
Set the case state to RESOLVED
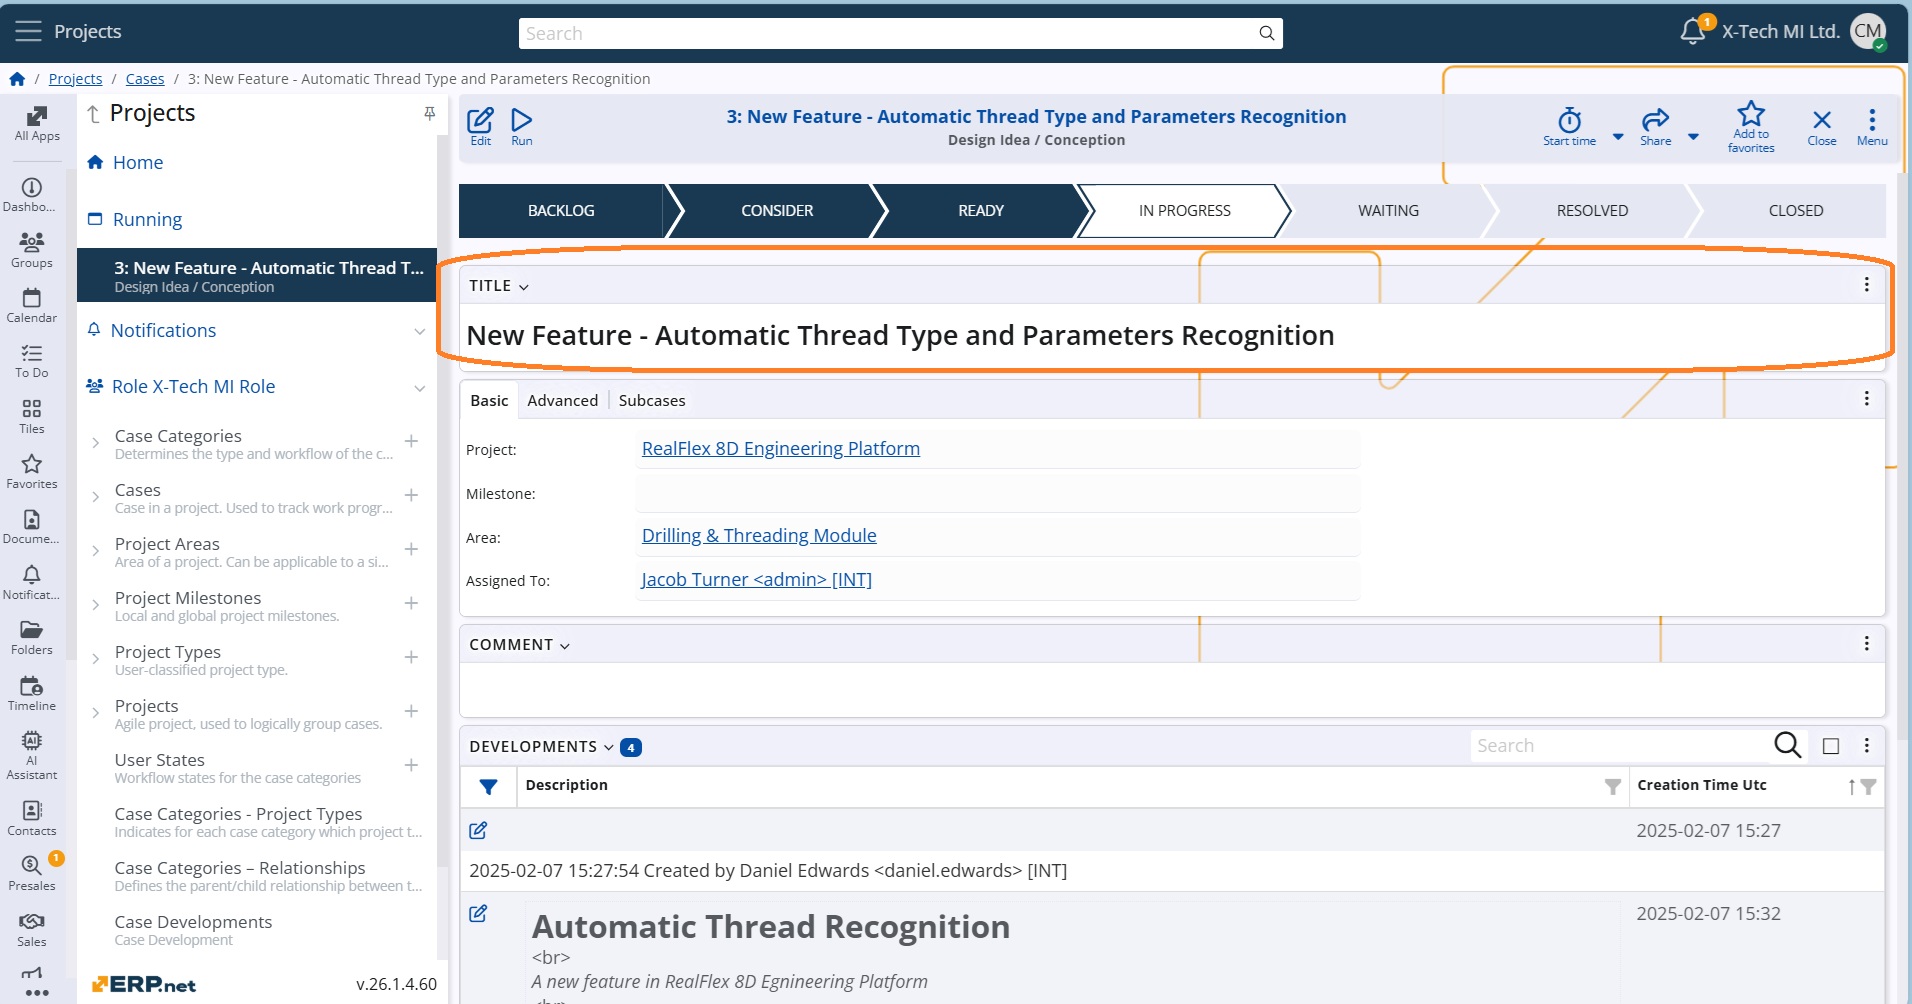click(x=1592, y=211)
